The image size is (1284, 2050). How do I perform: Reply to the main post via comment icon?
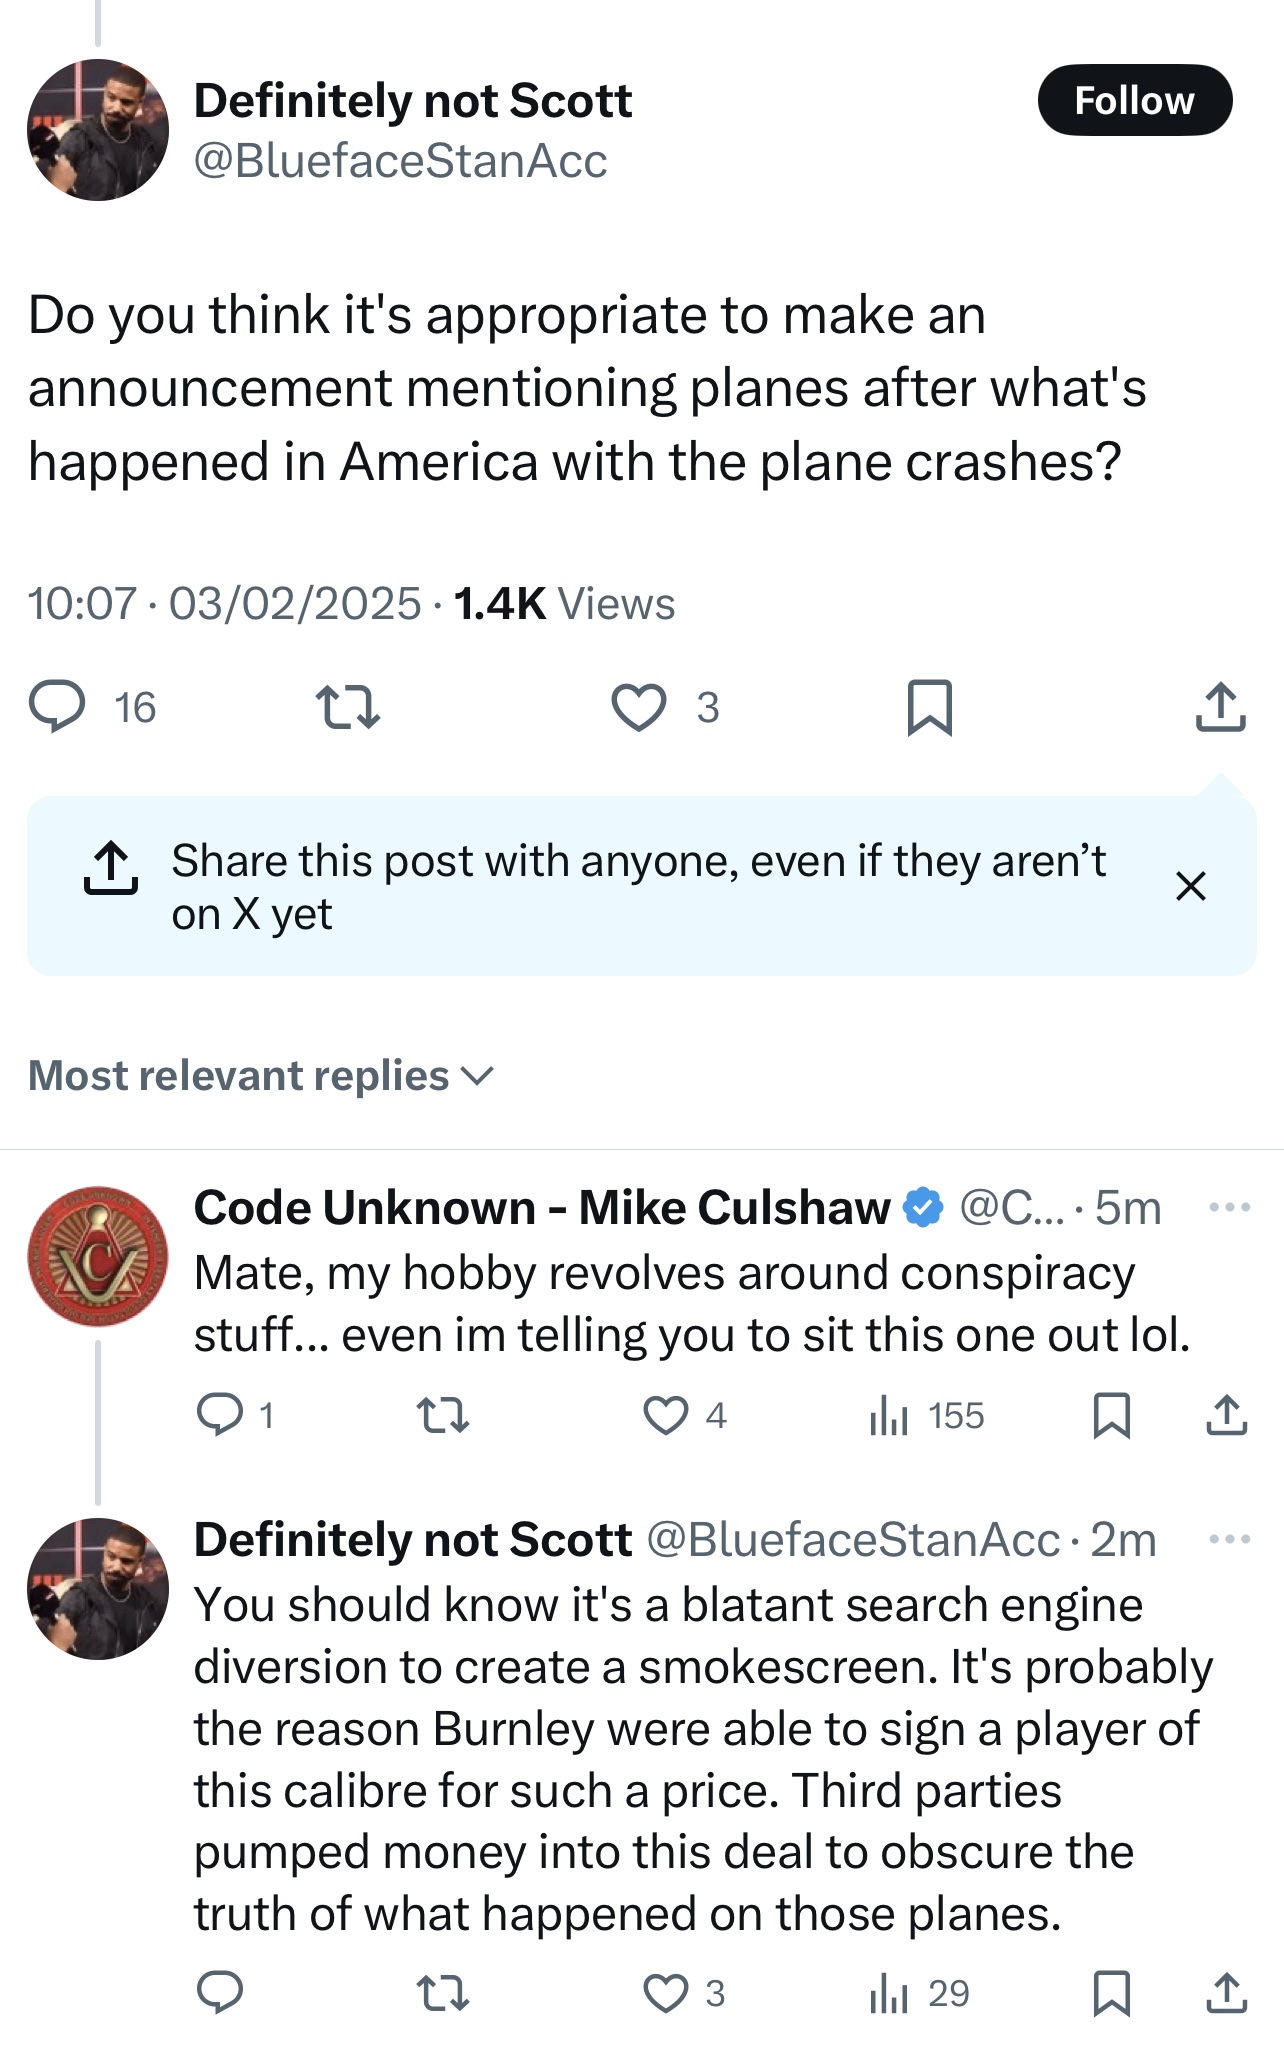tap(57, 707)
